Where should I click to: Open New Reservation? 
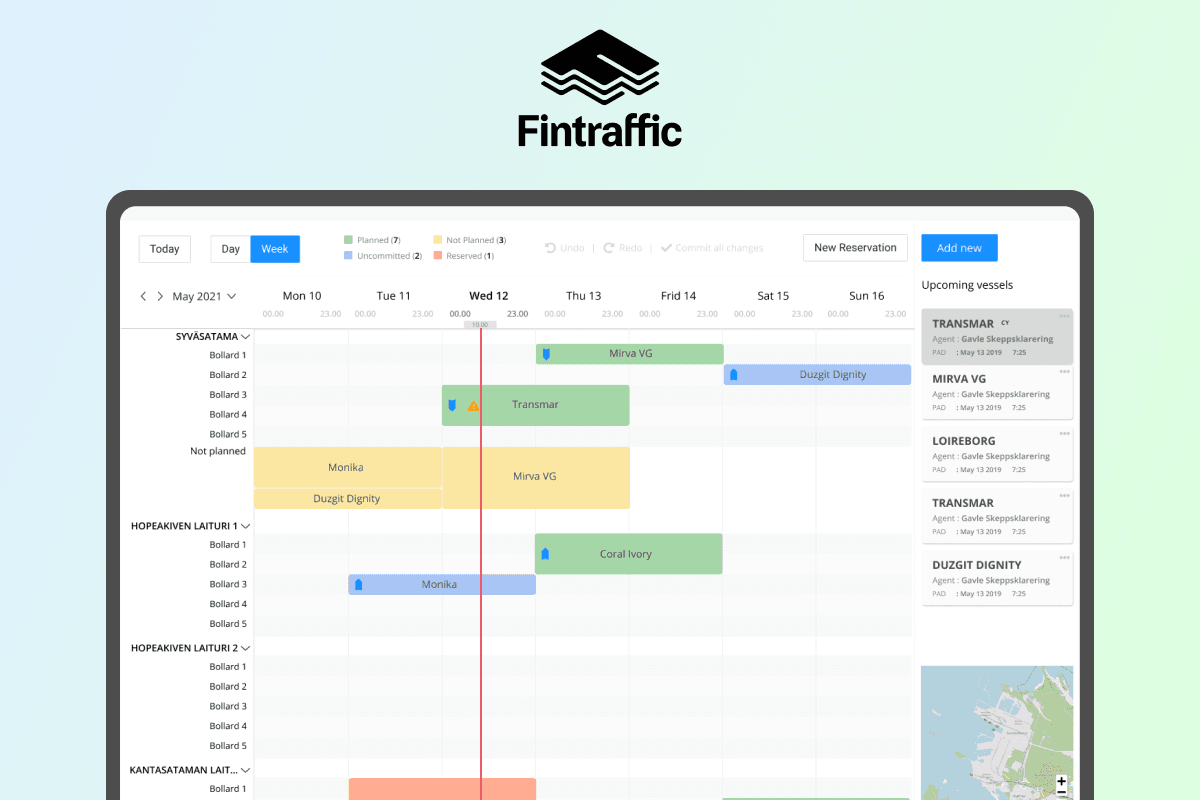[x=855, y=248]
